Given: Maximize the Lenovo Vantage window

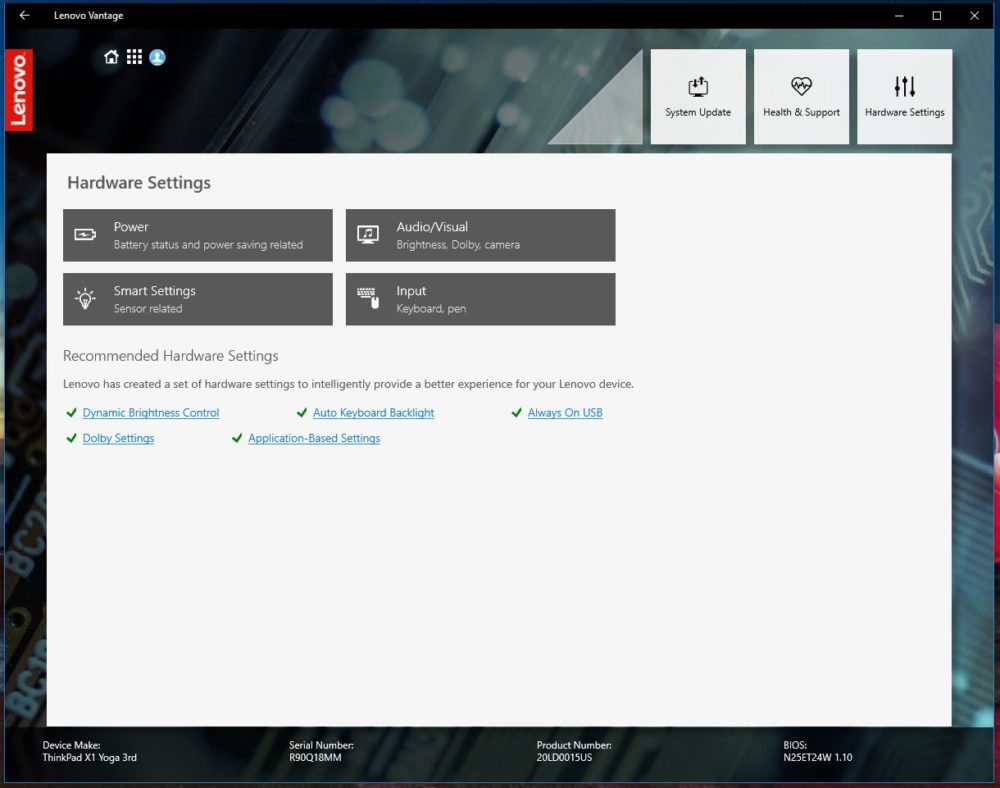Looking at the screenshot, I should (936, 15).
